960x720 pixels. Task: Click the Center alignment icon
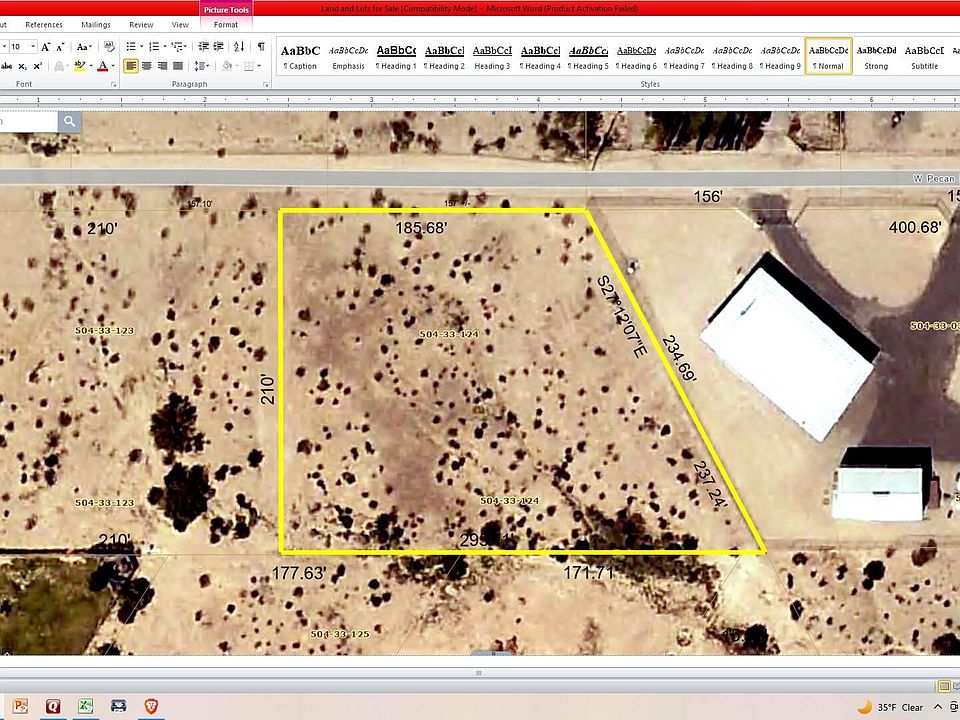point(147,66)
